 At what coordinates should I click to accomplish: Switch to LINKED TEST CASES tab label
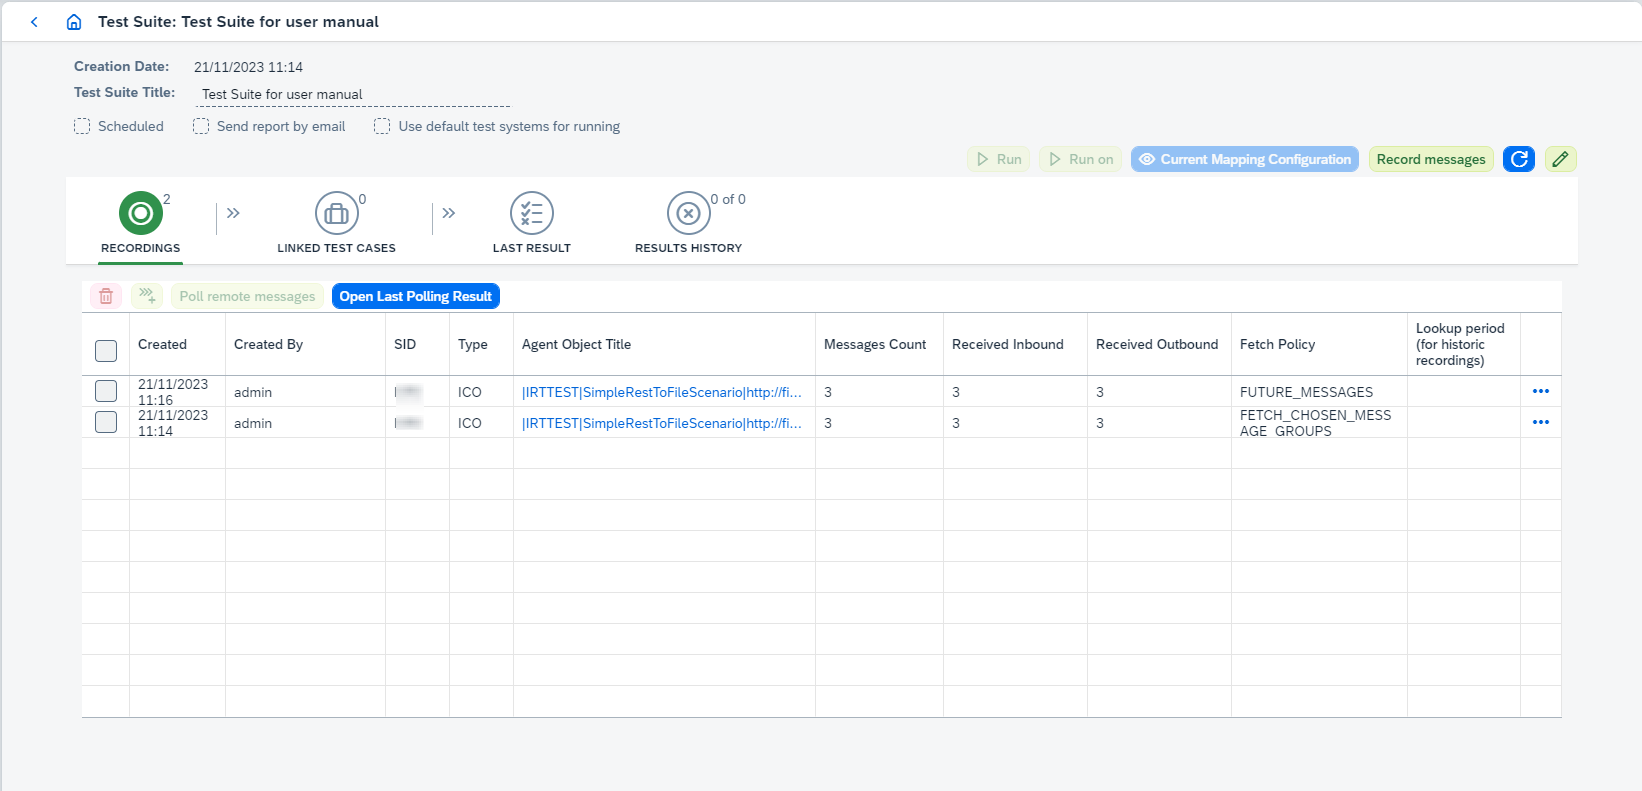coord(337,248)
